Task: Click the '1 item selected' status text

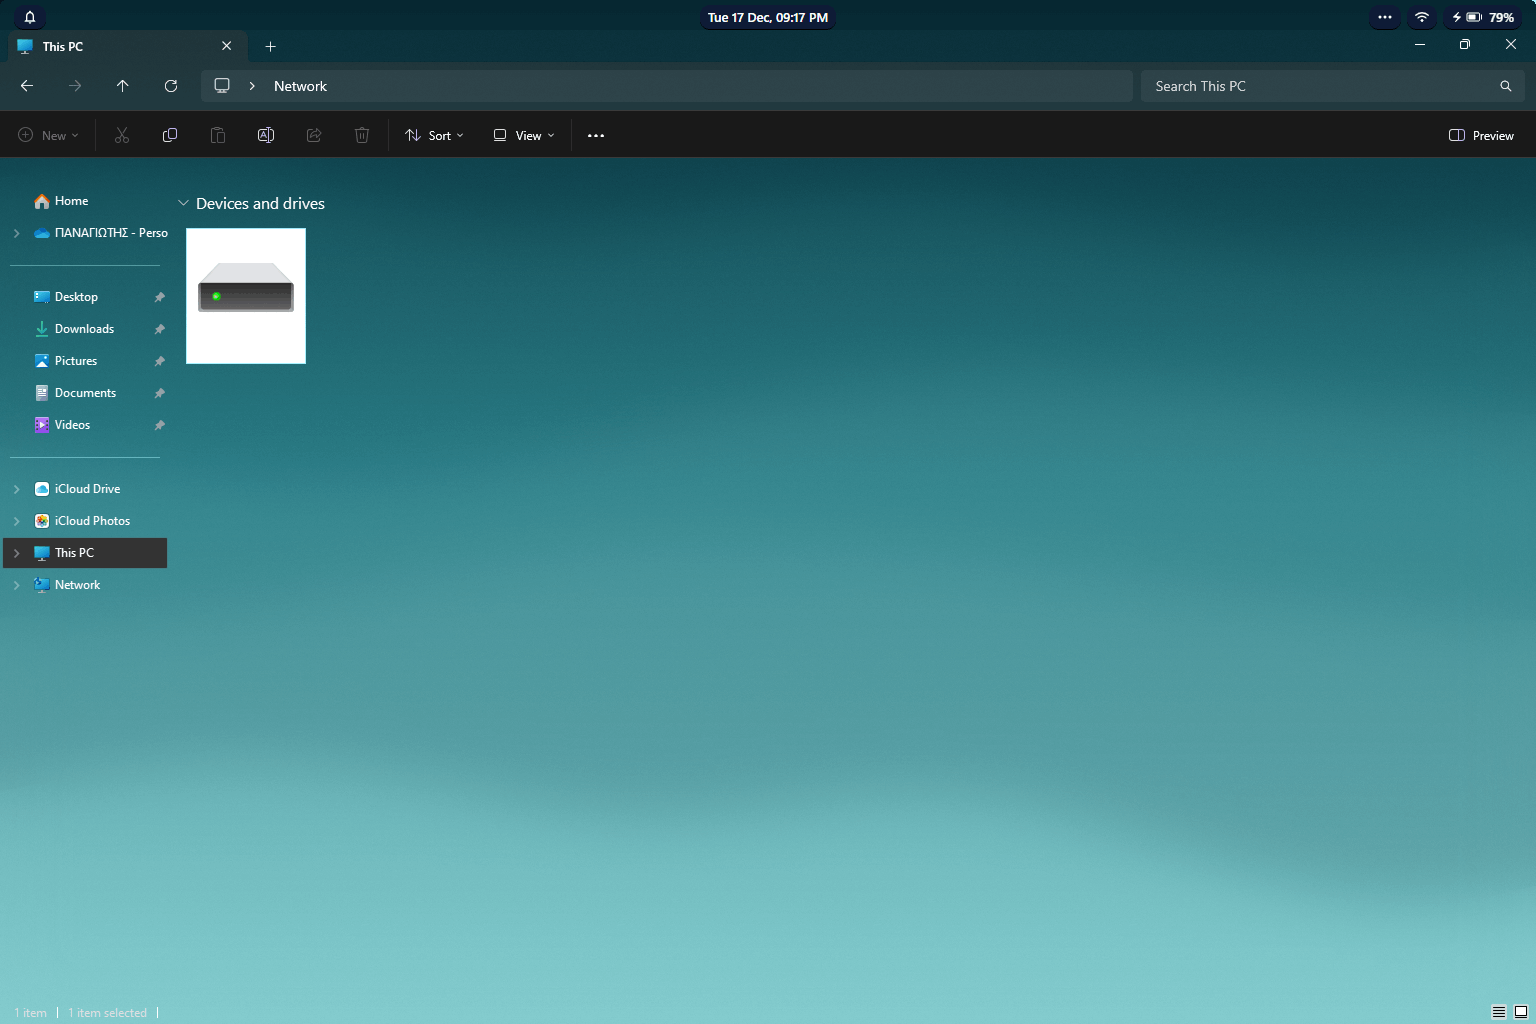Action: [107, 1013]
